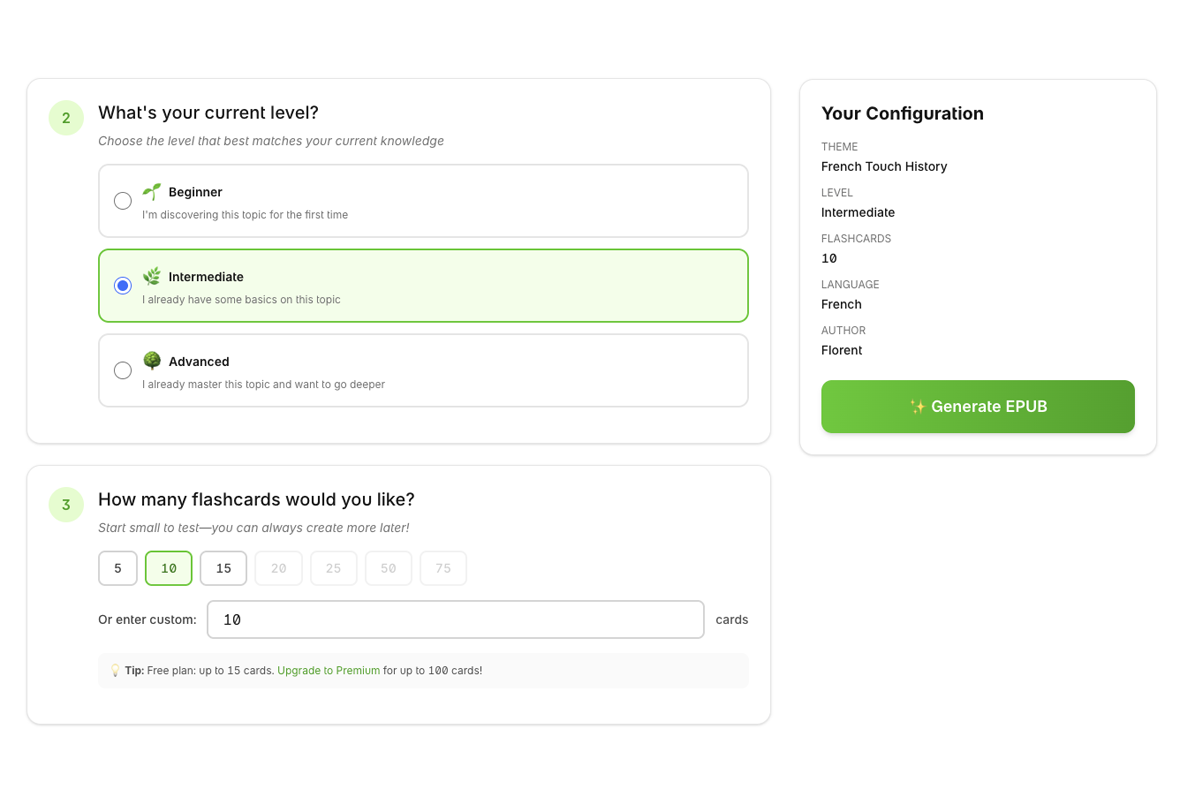This screenshot has width=1200, height=800.
Task: Click the tree icon next to Advanced
Action: click(x=152, y=360)
